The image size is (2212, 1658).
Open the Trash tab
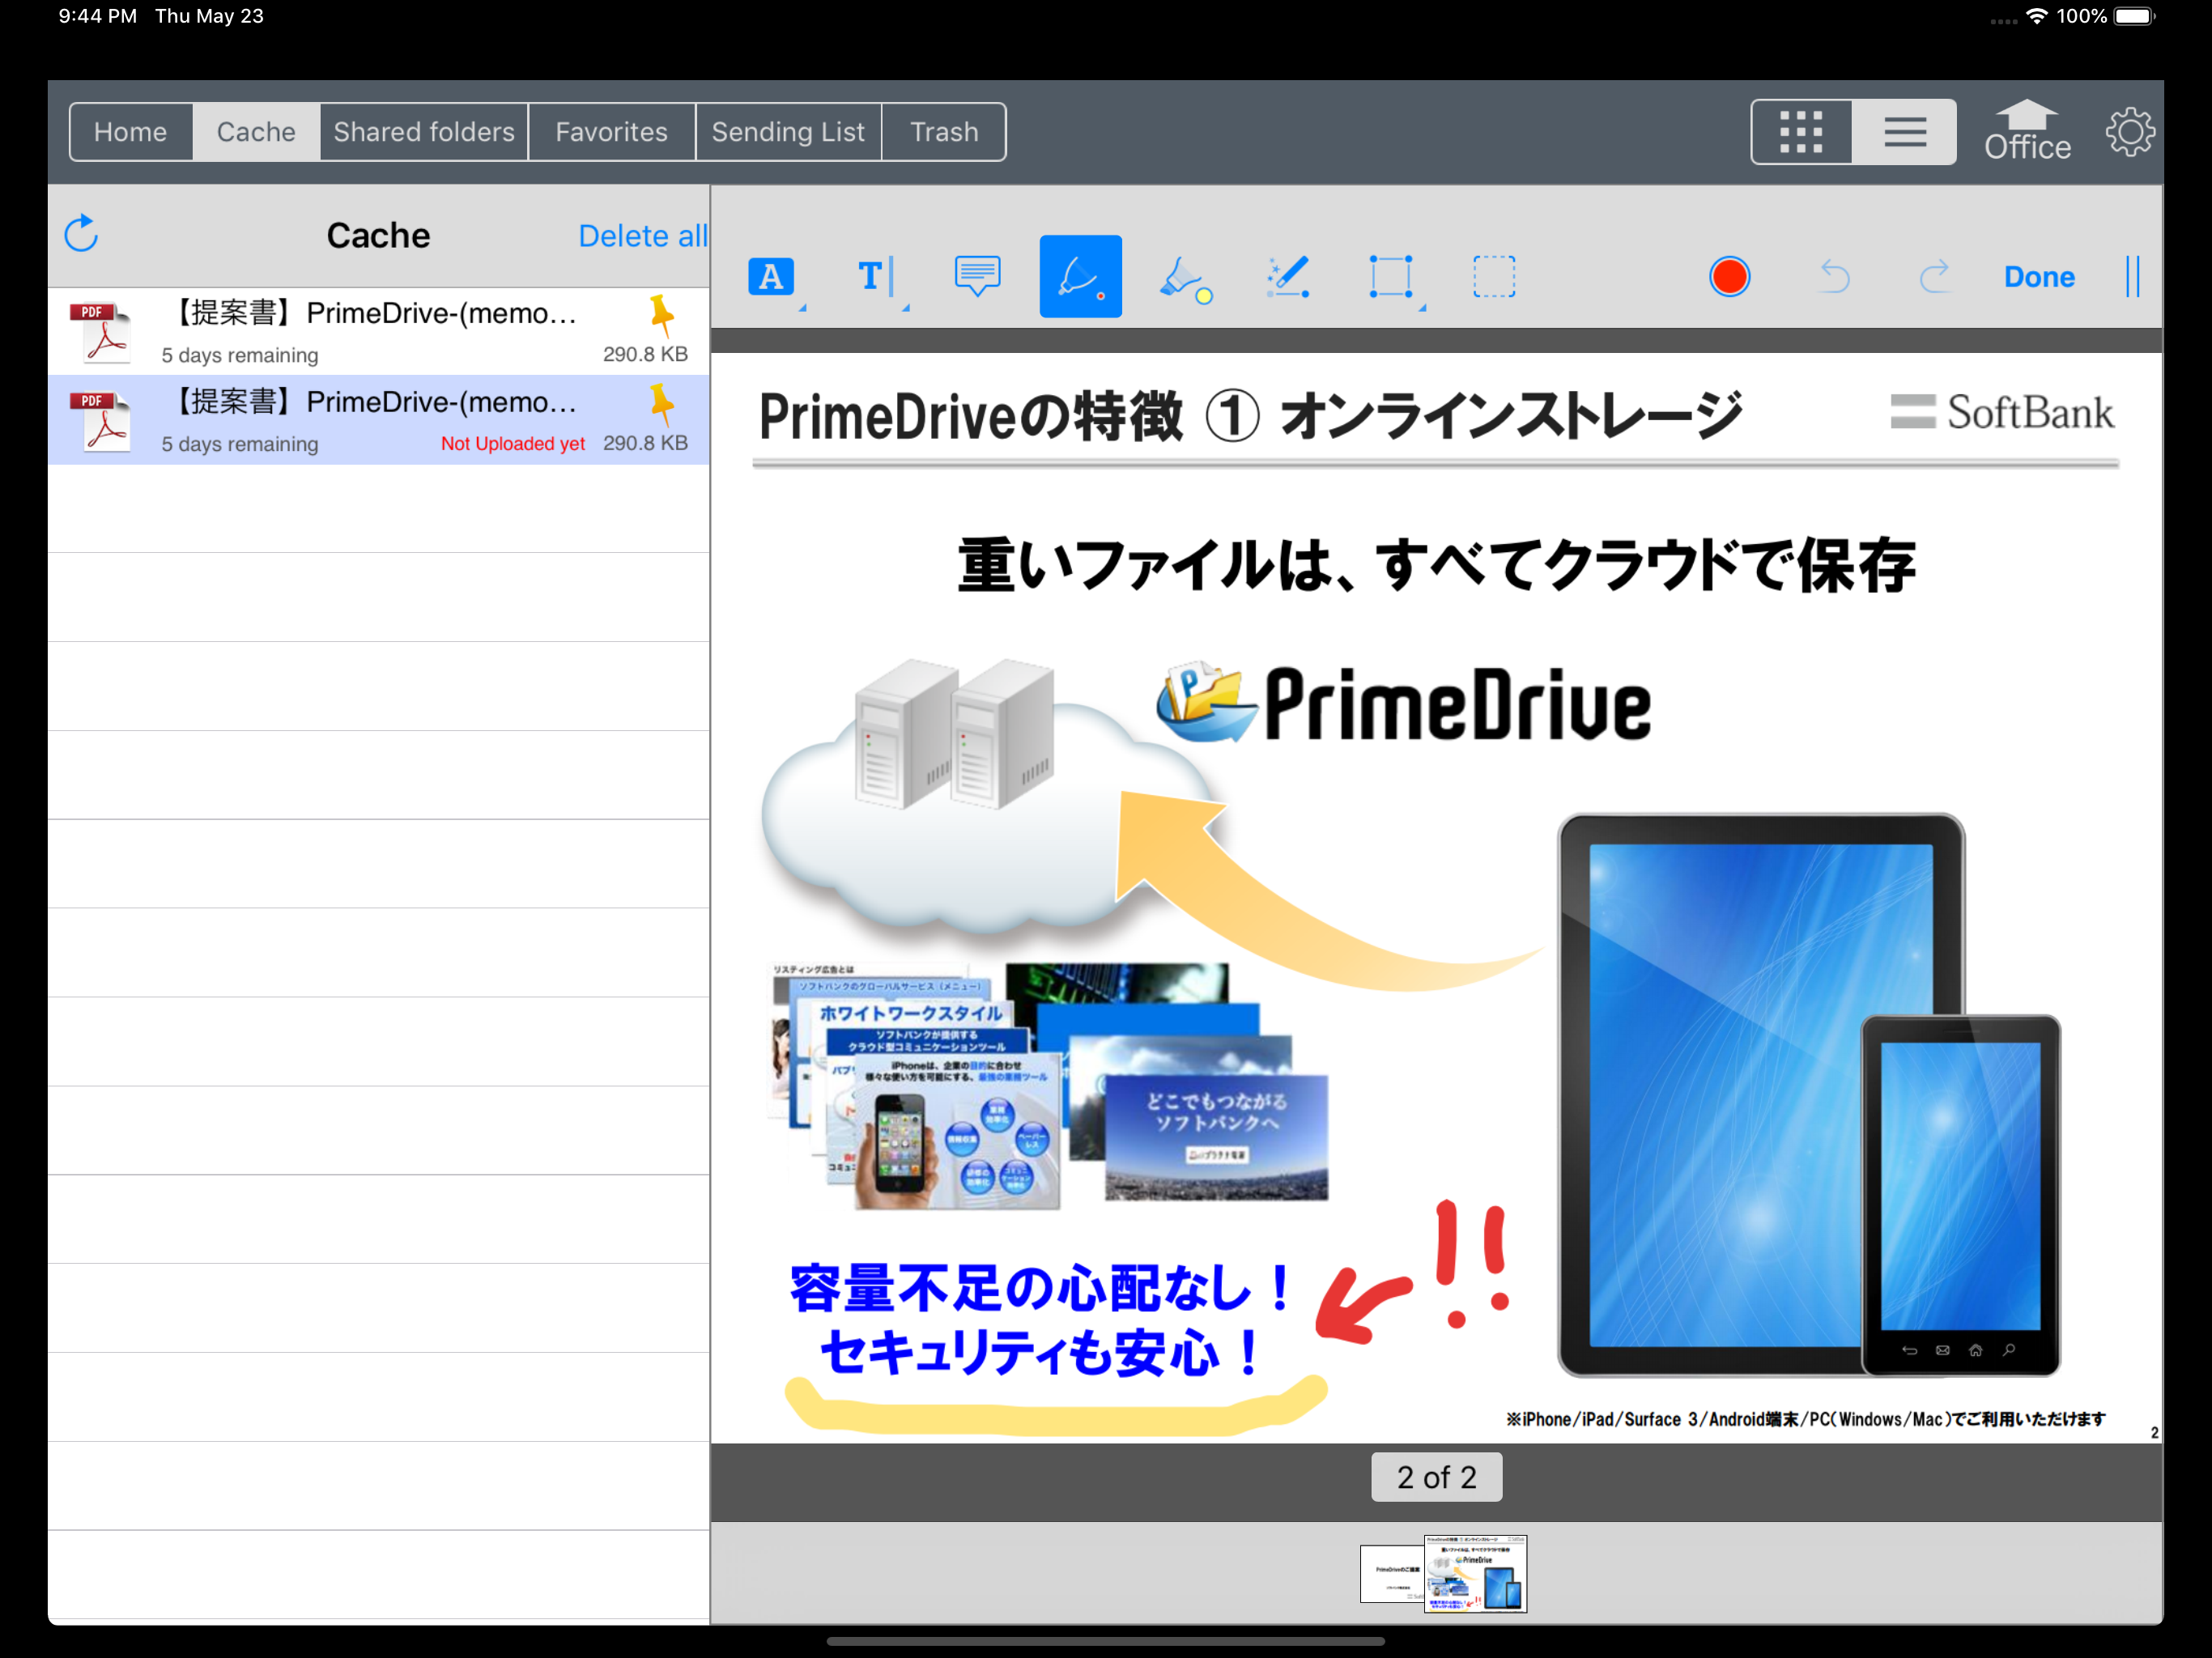click(943, 132)
